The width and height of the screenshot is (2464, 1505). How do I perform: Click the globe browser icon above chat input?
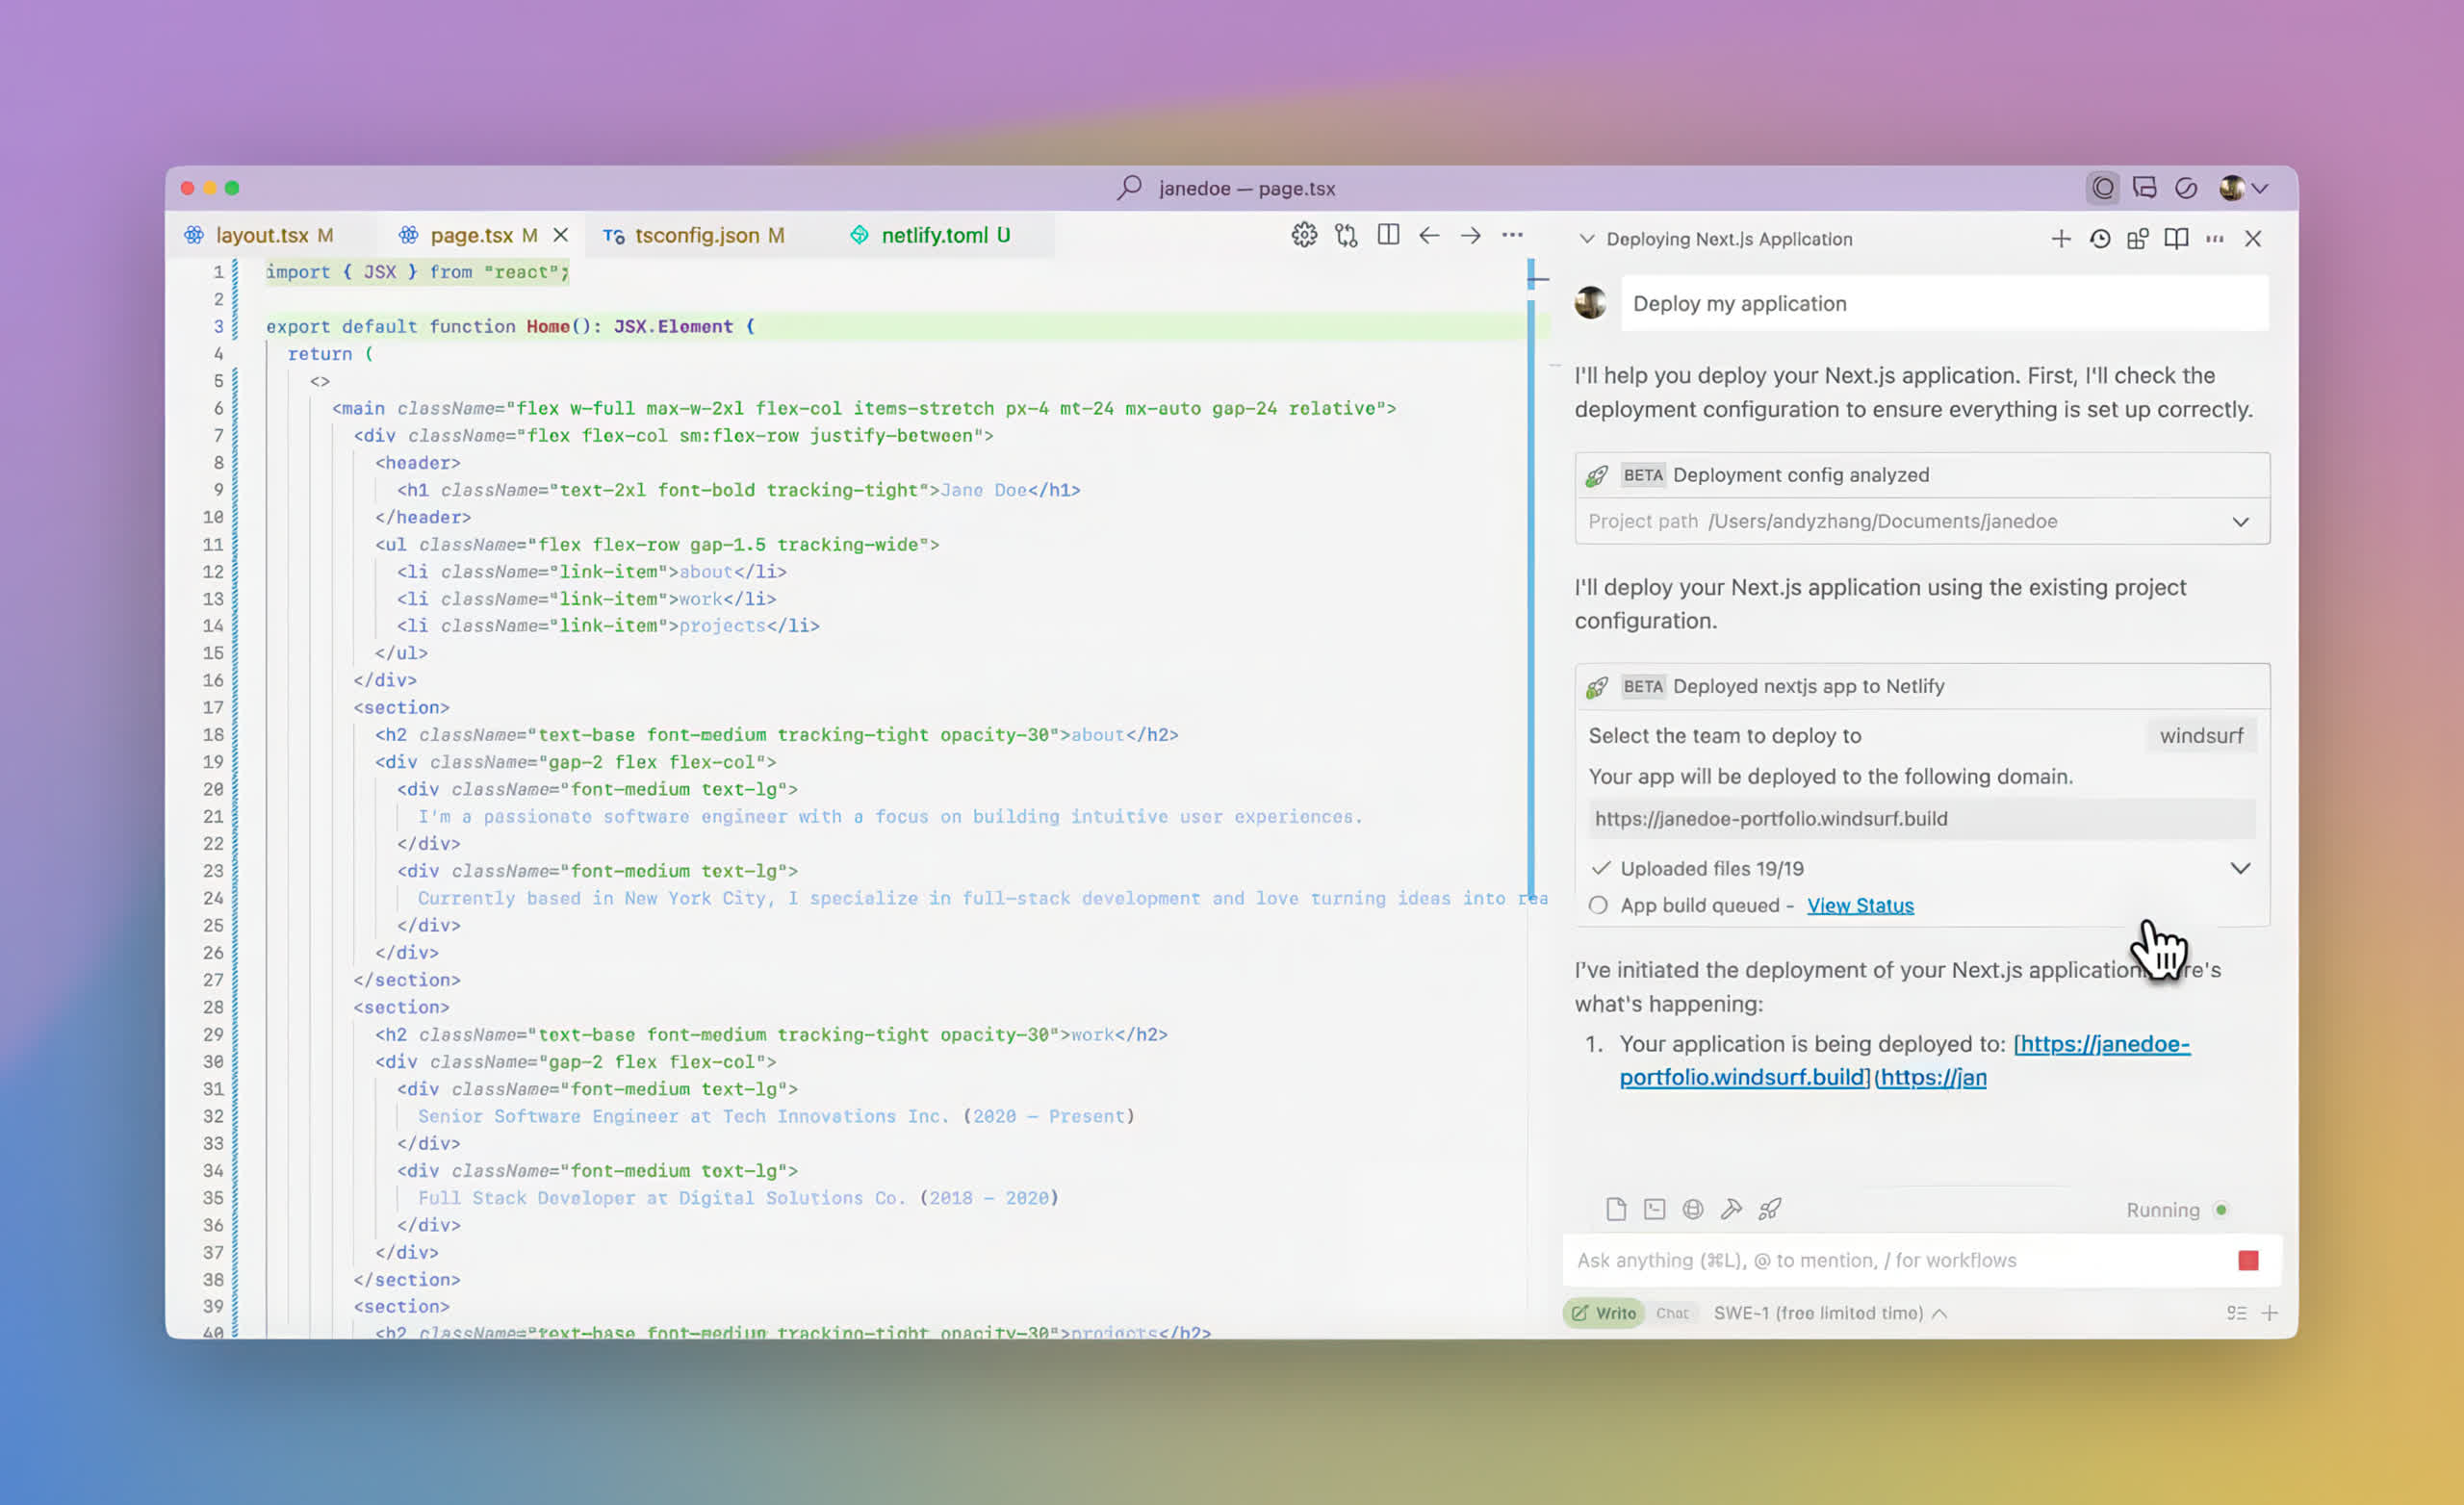tap(1692, 1209)
